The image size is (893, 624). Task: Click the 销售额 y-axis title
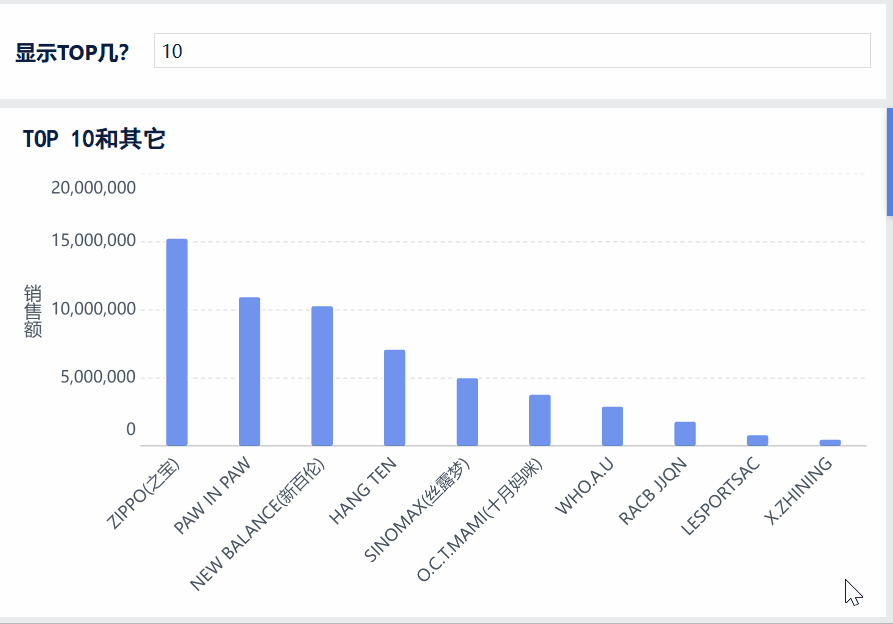[32, 311]
